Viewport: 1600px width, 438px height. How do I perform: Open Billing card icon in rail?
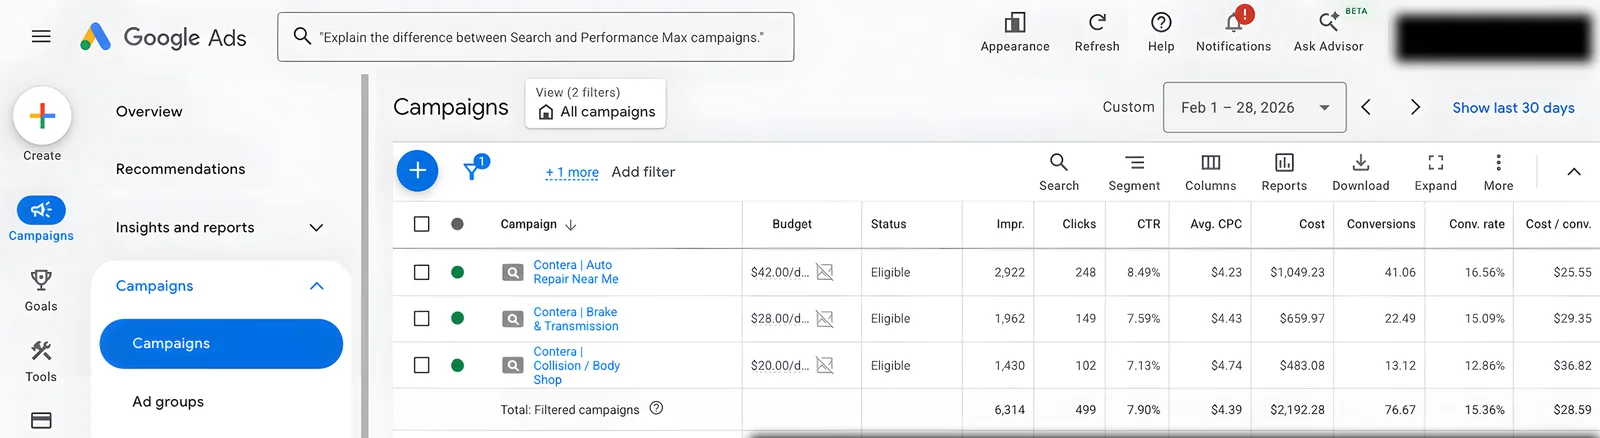click(x=41, y=420)
